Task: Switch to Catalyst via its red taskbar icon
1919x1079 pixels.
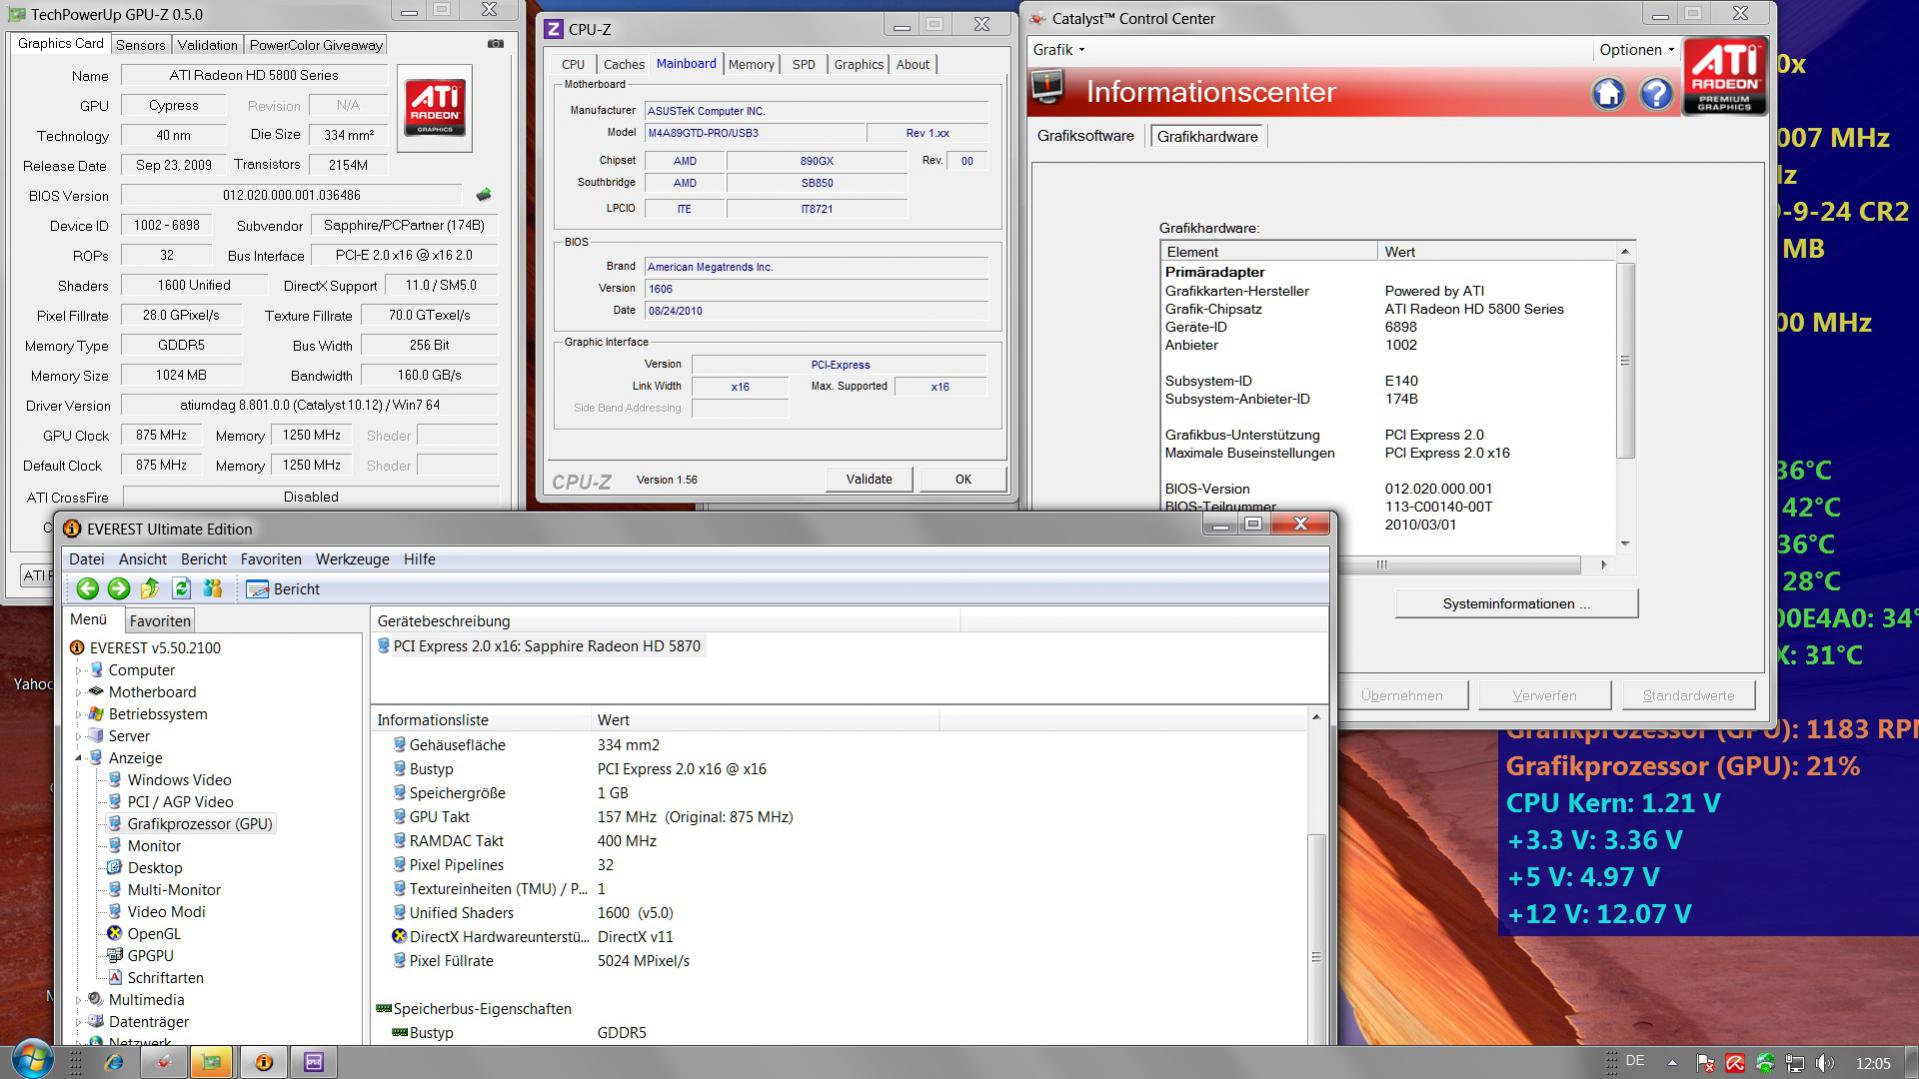Action: pos(164,1062)
